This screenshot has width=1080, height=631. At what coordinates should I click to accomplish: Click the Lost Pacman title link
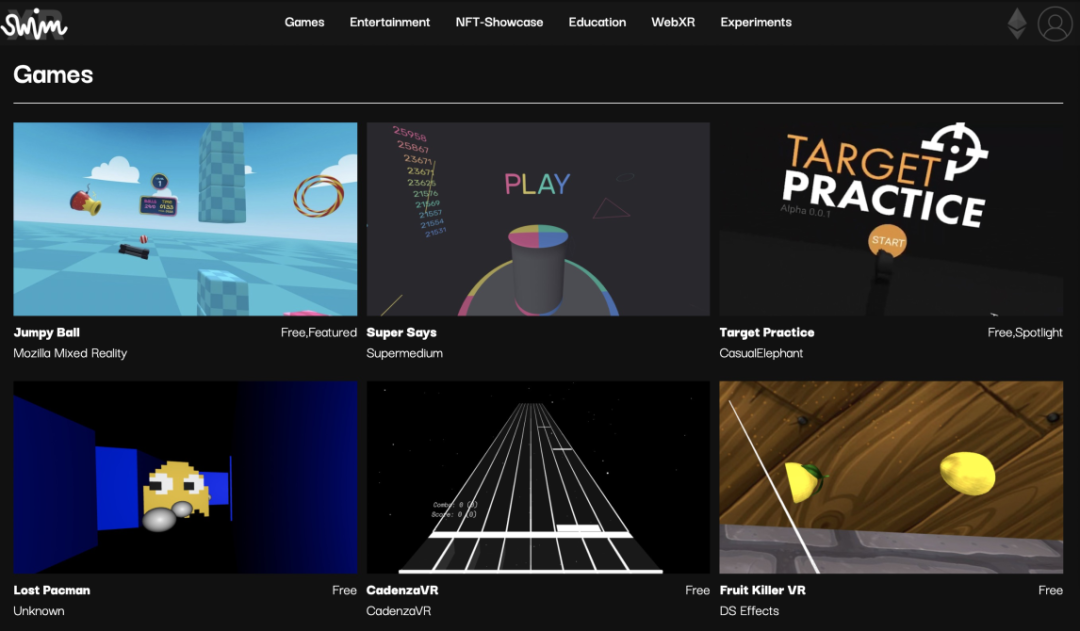click(52, 590)
